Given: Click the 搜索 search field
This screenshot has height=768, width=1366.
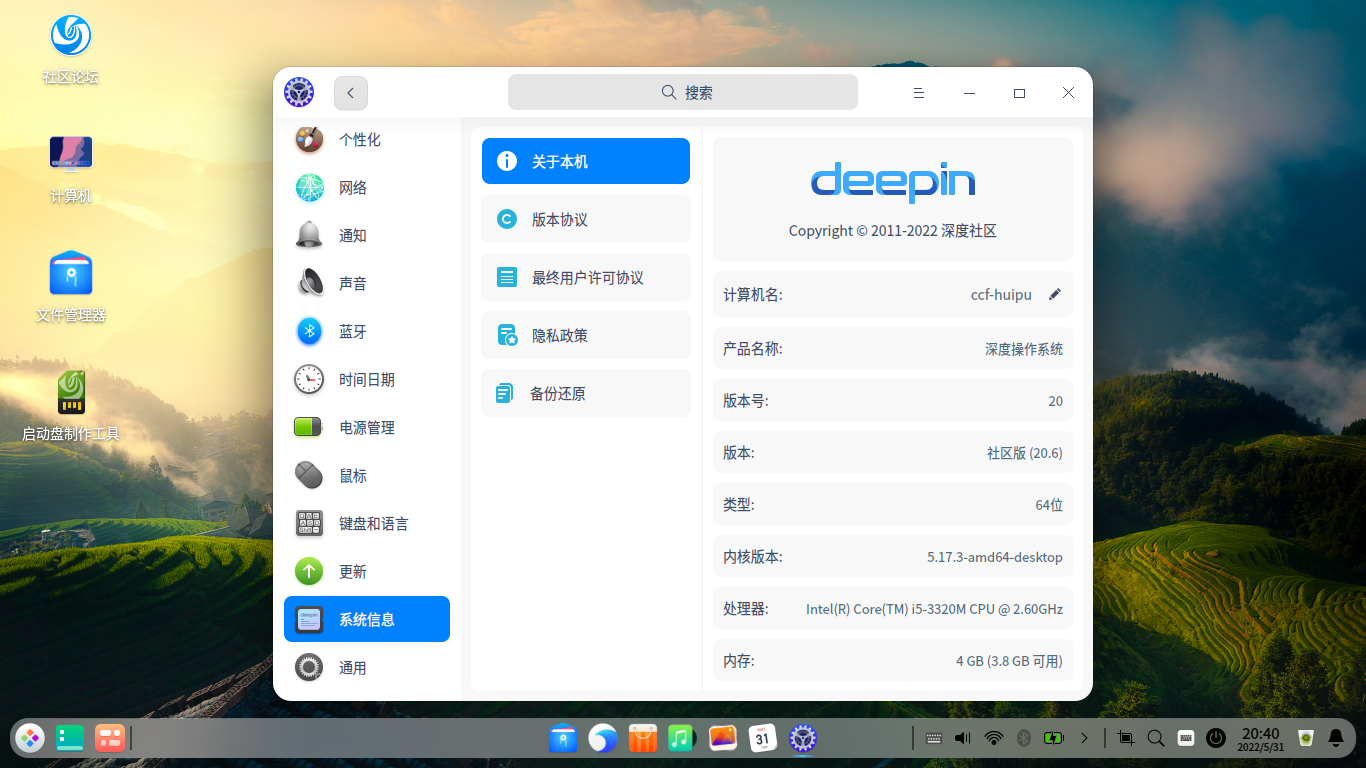Looking at the screenshot, I should pos(683,91).
